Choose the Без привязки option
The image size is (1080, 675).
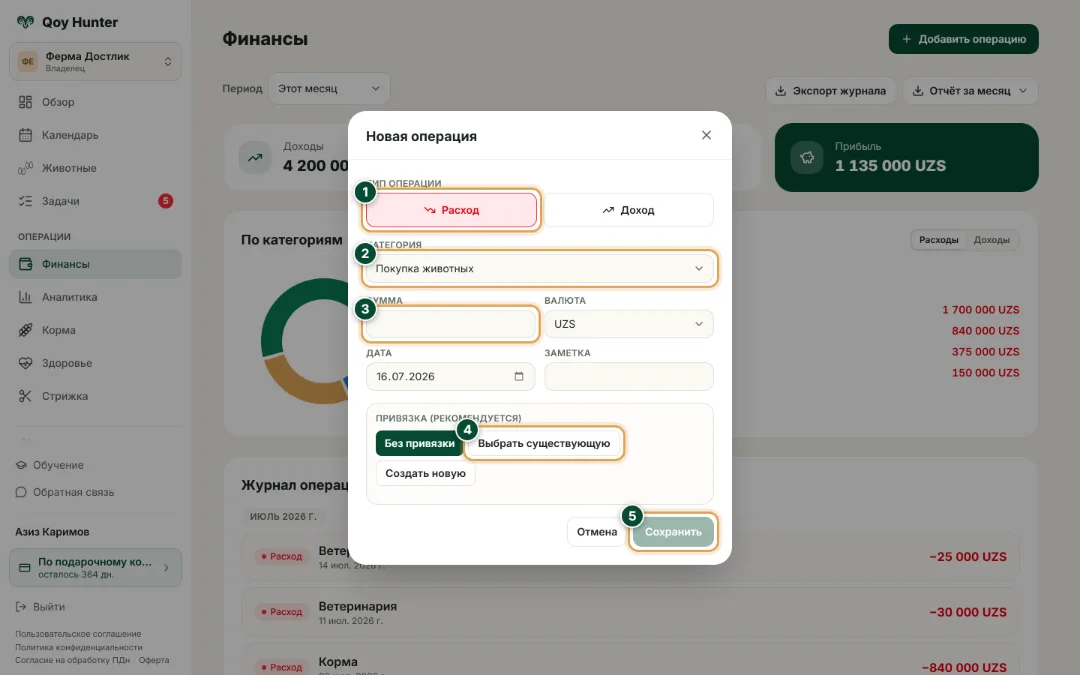click(x=419, y=444)
